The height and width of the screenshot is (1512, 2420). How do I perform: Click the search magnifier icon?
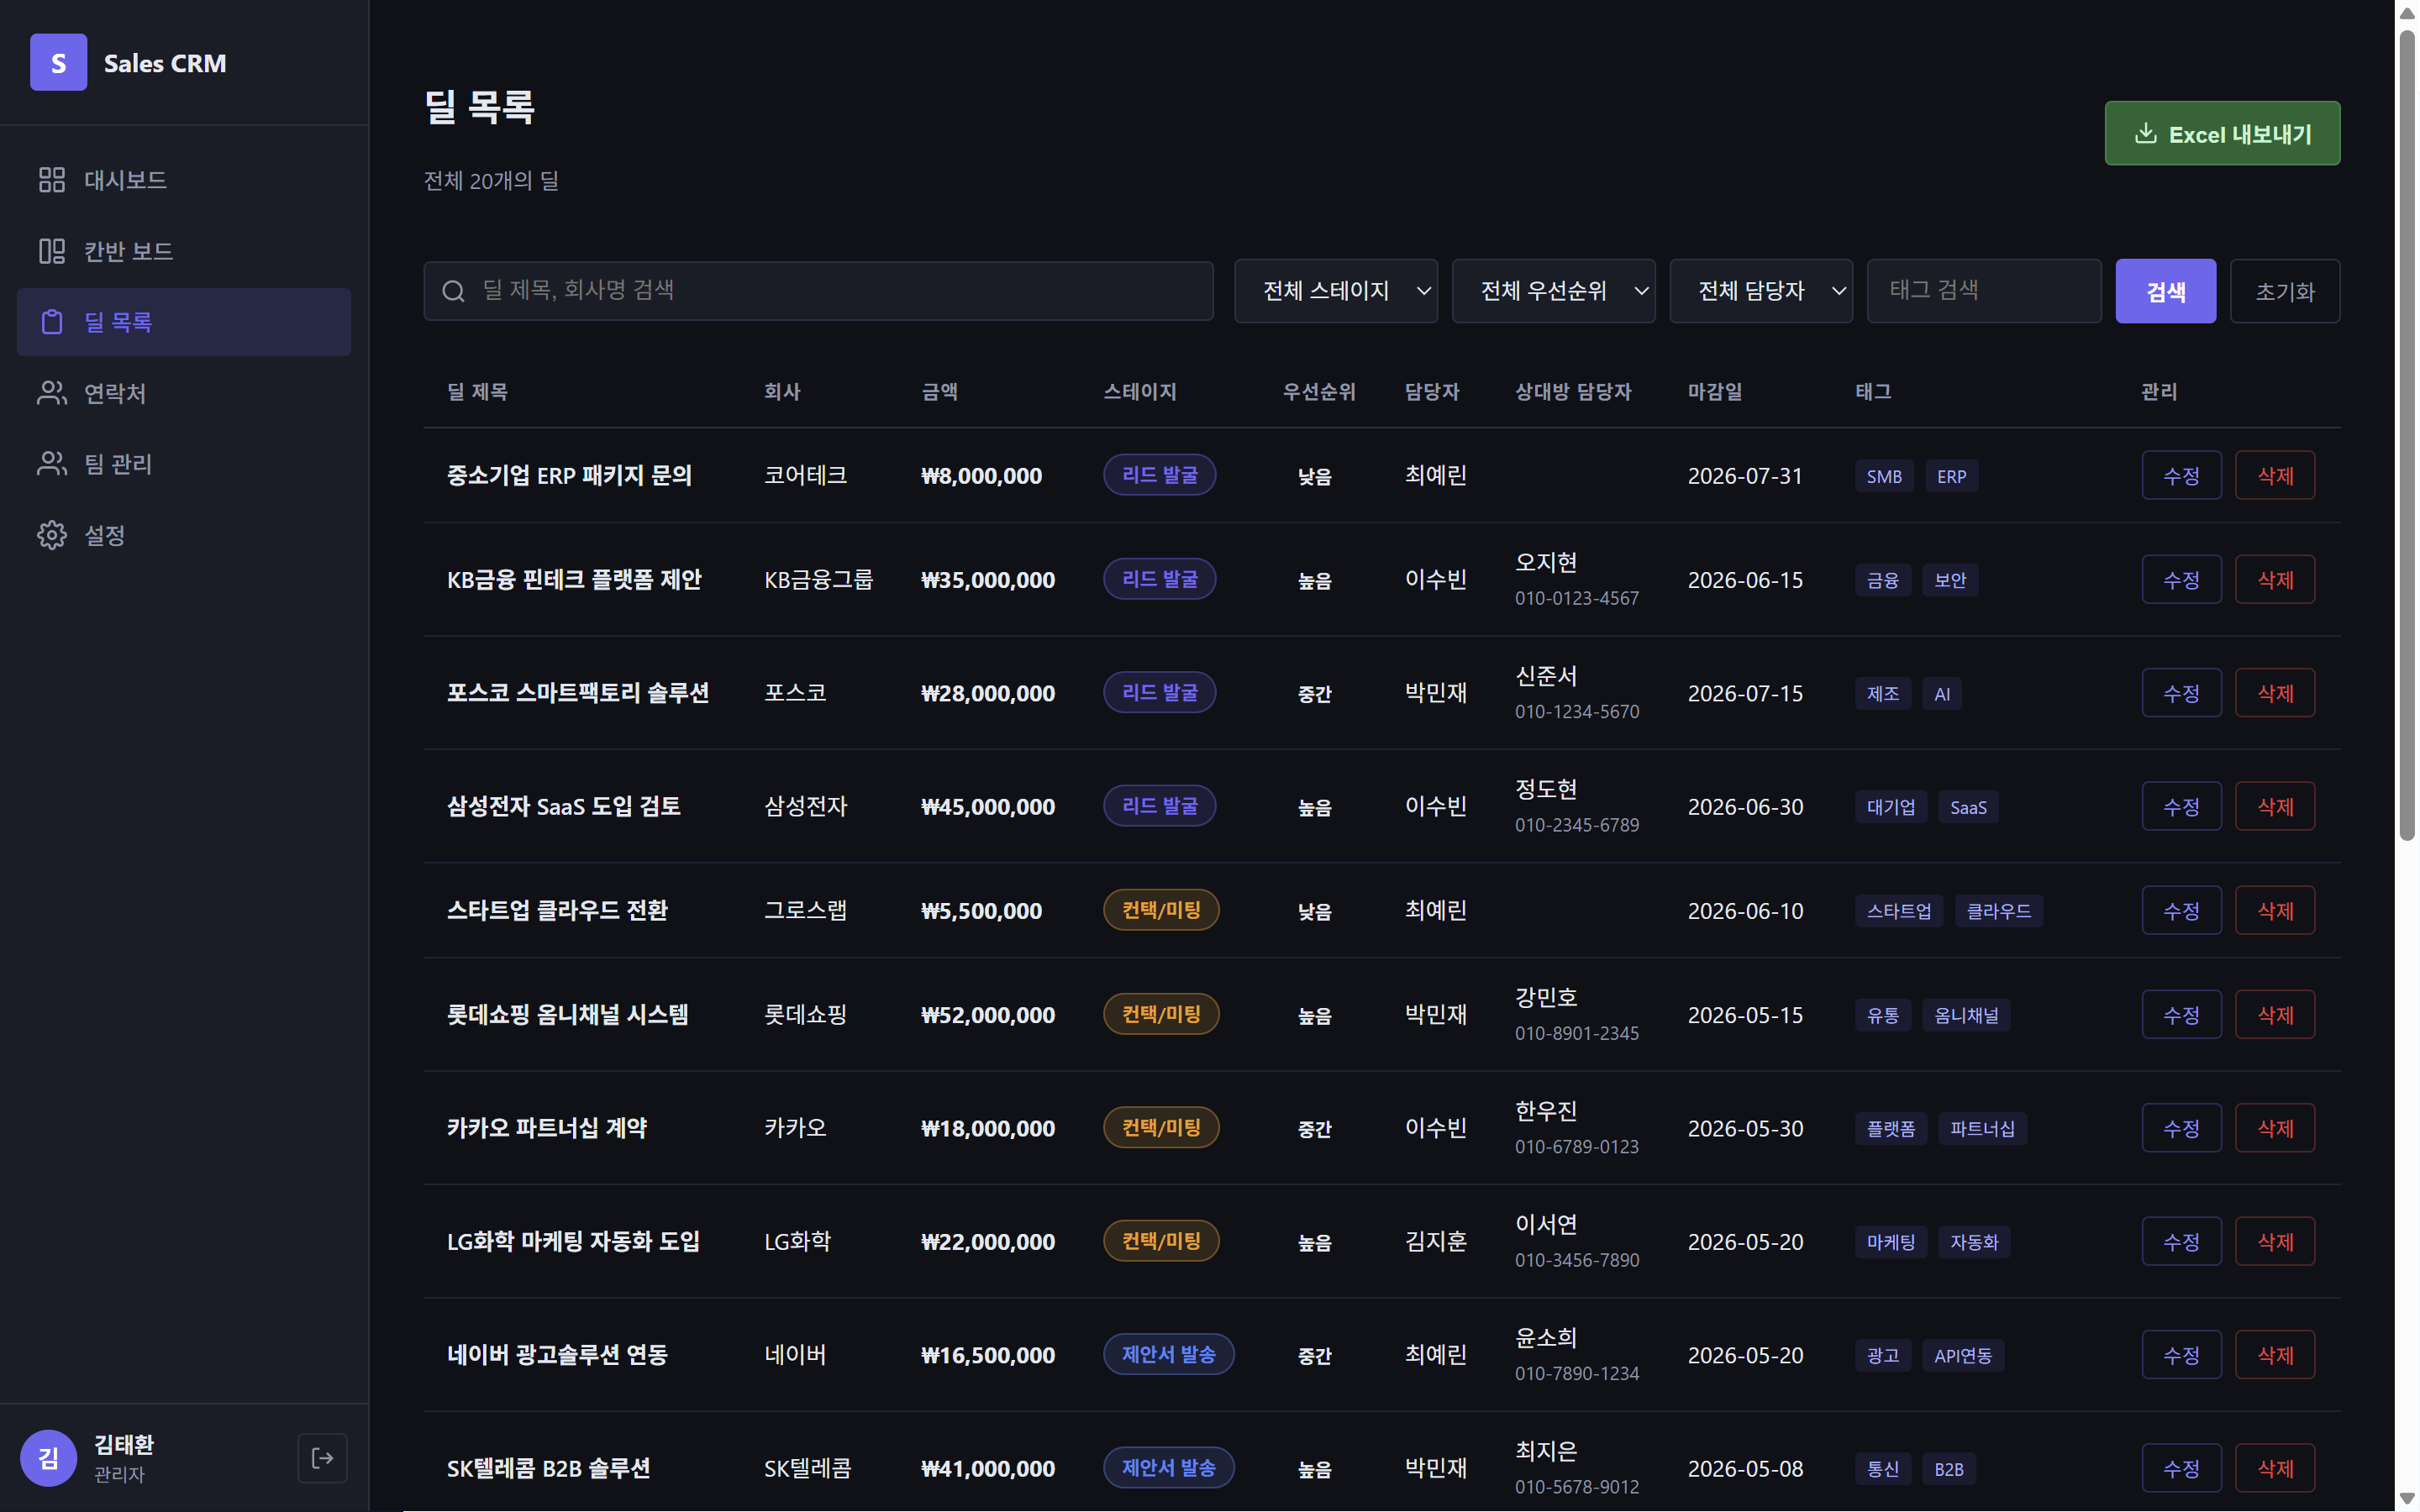tap(453, 291)
